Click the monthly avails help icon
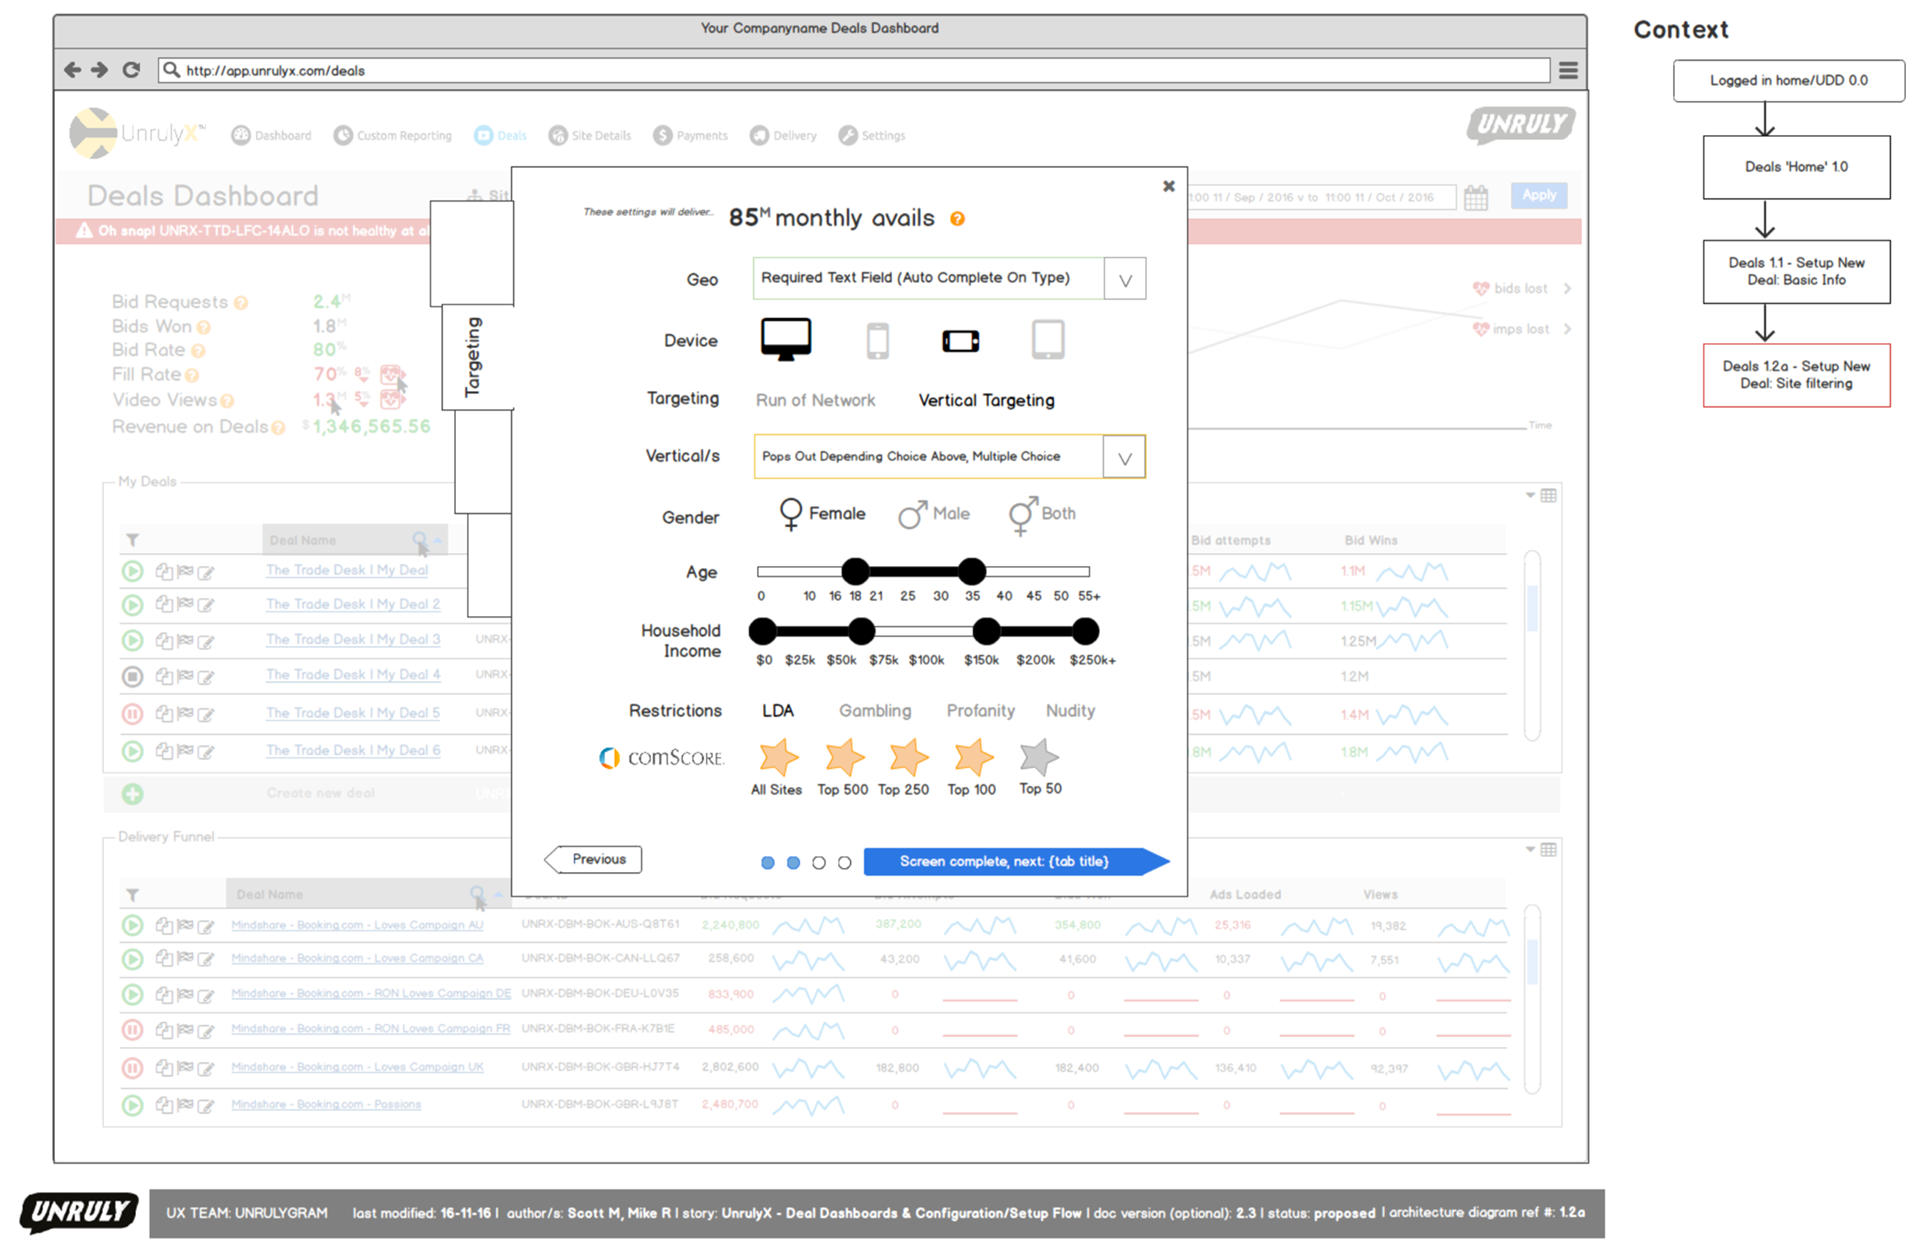The width and height of the screenshot is (1920, 1254). pos(957,219)
